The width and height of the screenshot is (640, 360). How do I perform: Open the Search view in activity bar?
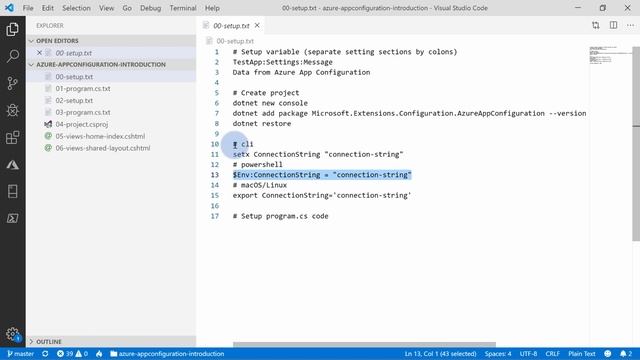coord(12,56)
